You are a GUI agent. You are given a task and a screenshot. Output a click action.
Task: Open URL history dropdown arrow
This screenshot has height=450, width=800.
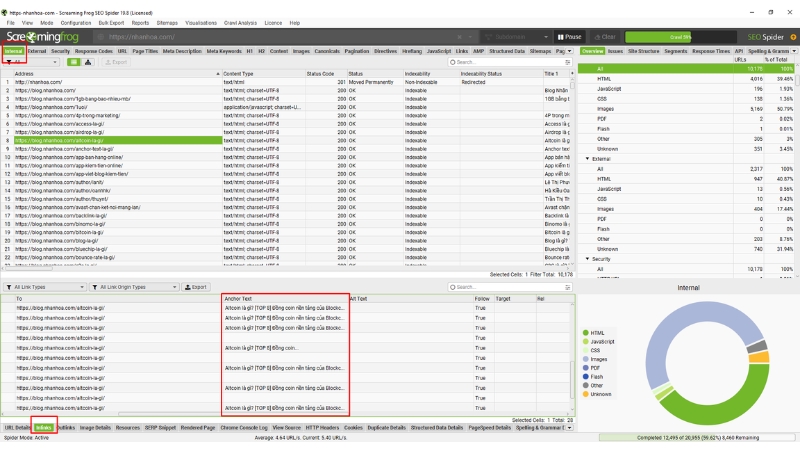[x=470, y=37]
